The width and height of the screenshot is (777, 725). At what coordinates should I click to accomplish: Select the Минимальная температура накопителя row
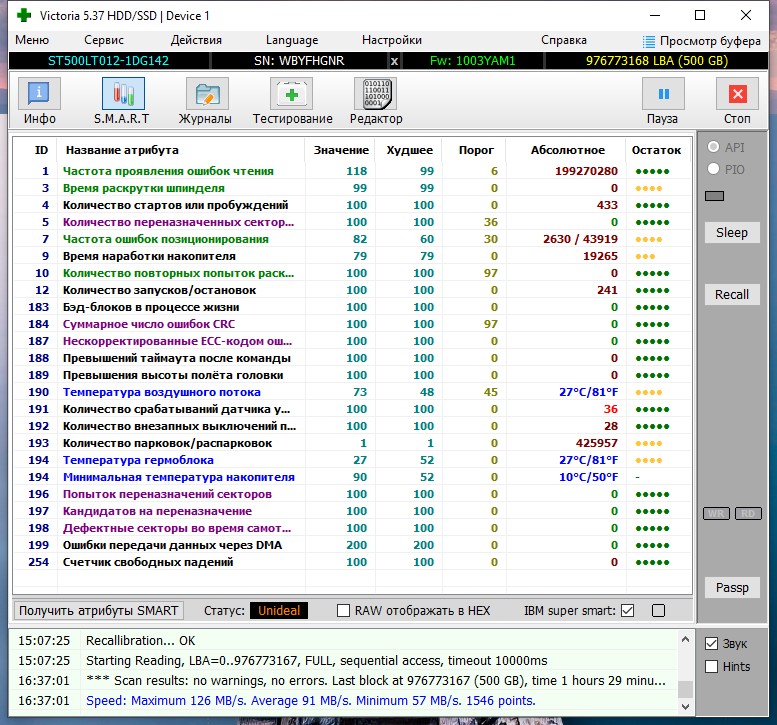click(352, 477)
